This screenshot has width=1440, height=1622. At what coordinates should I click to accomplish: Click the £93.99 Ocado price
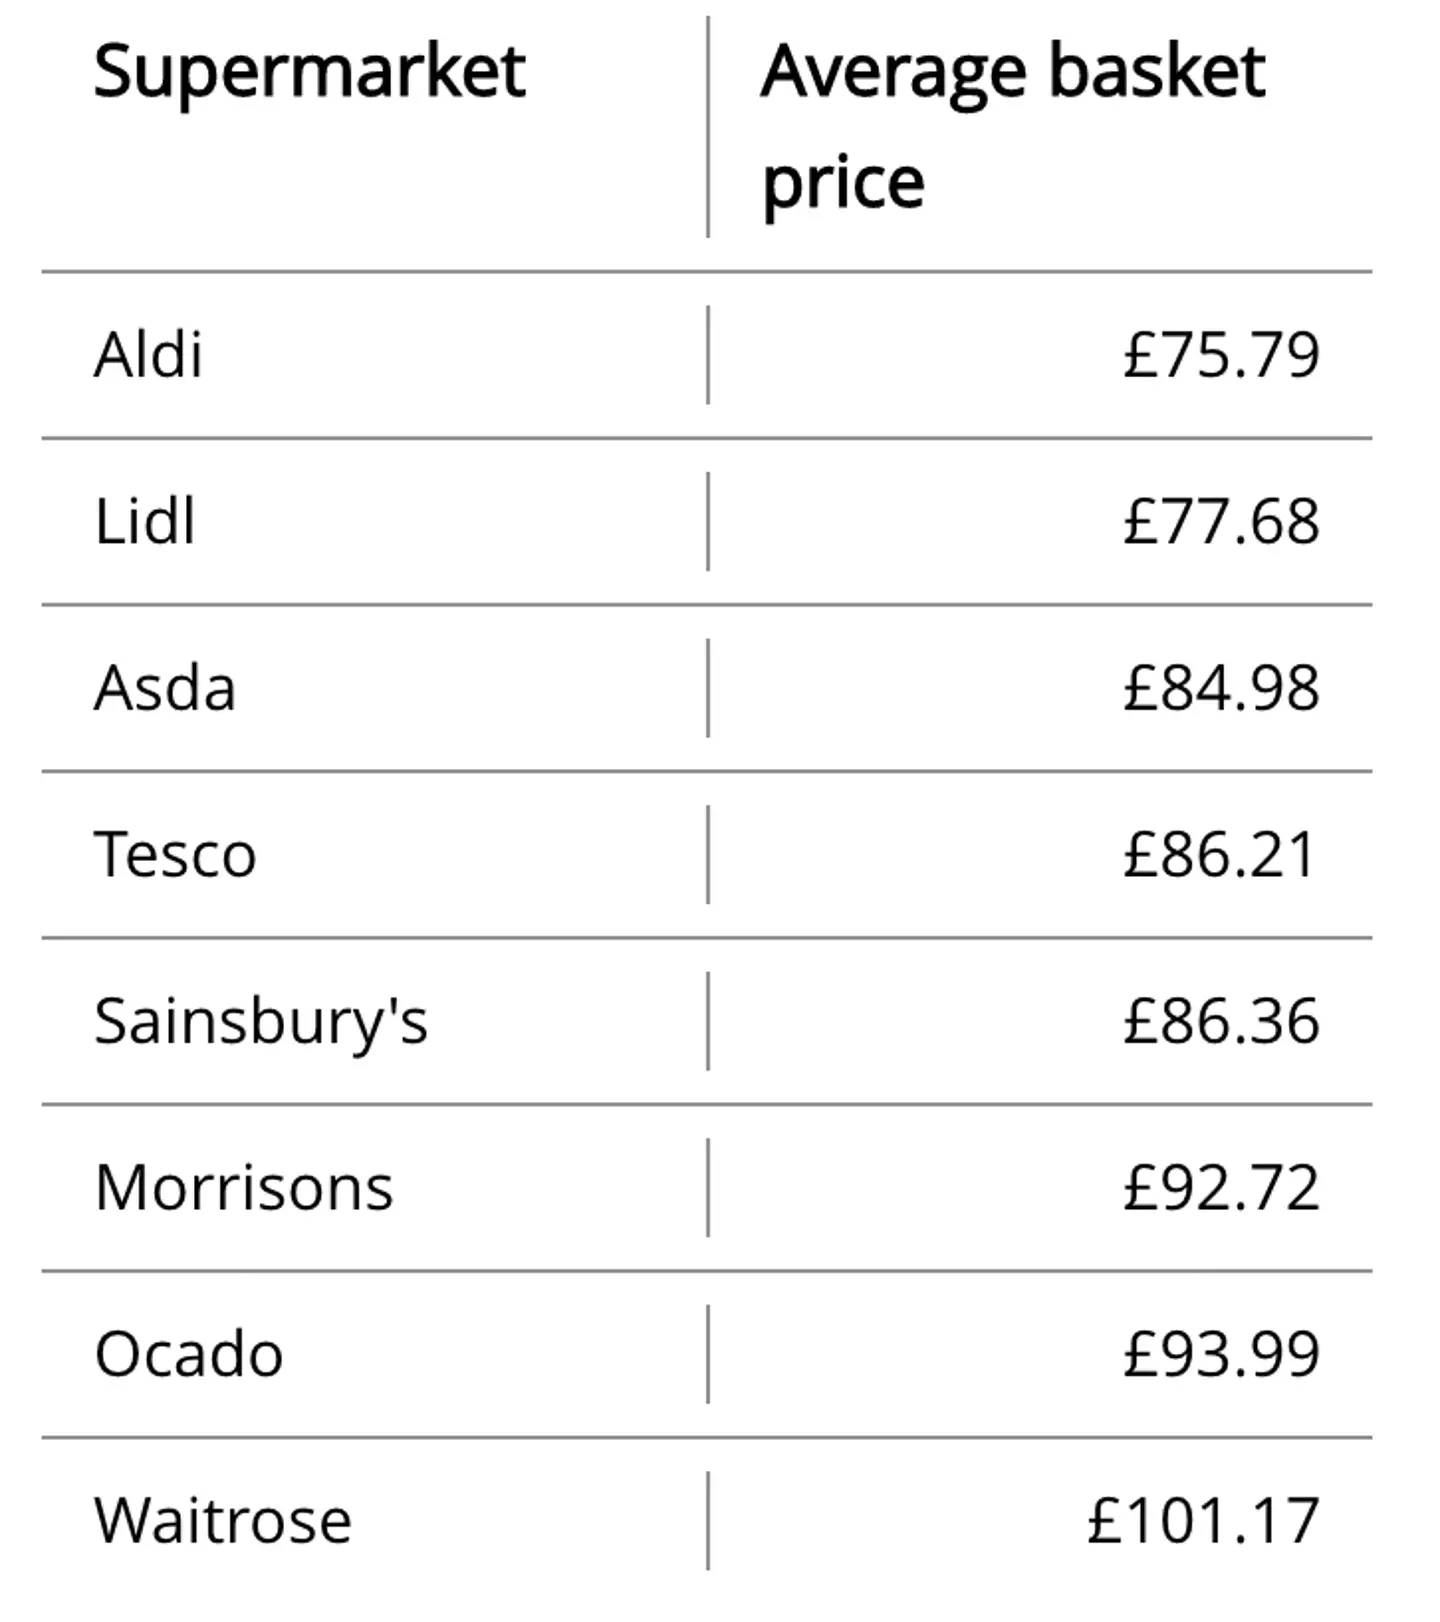(x=1220, y=1355)
